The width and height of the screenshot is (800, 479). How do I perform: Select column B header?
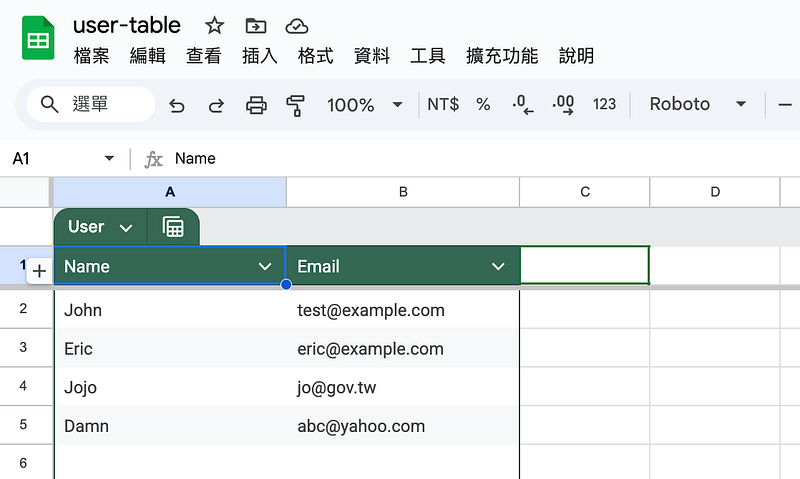point(403,192)
